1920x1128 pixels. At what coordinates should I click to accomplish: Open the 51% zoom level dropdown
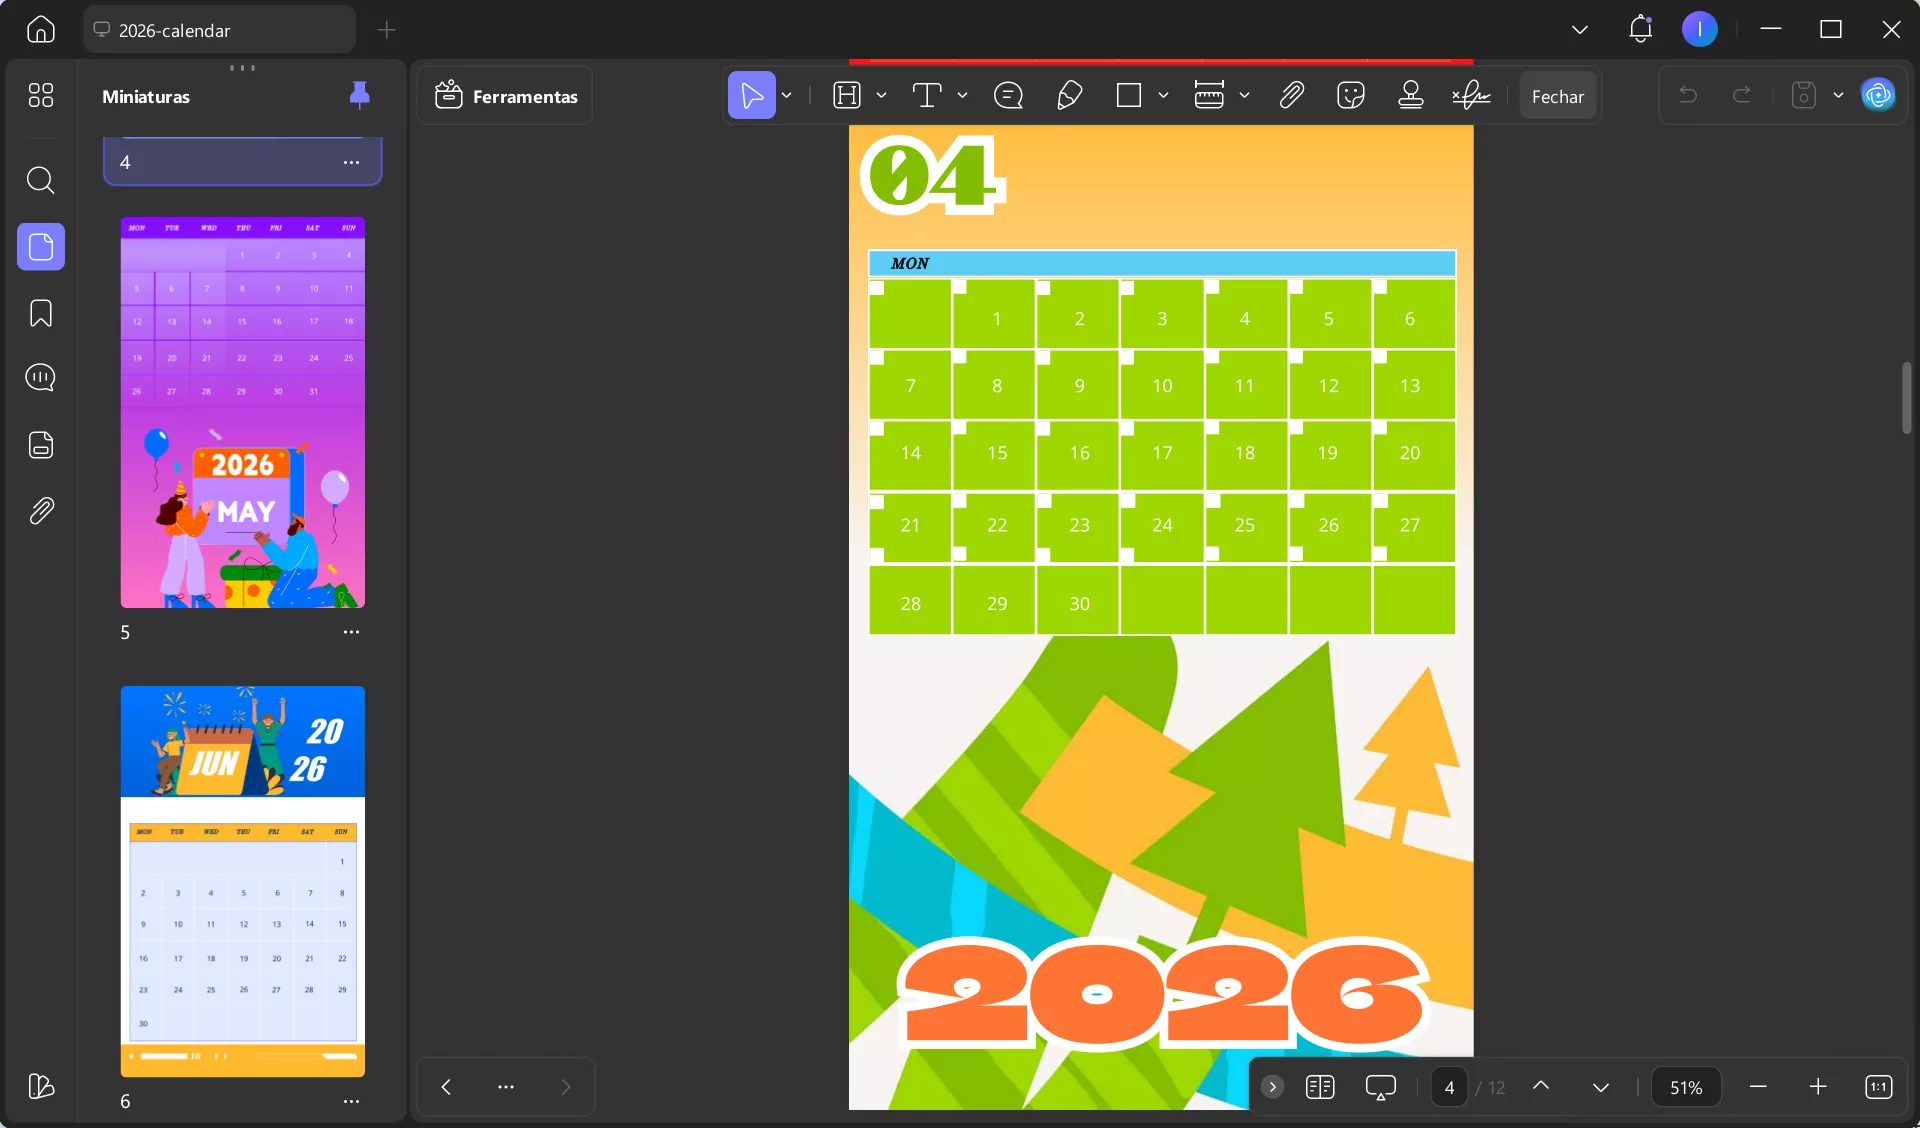point(1686,1087)
